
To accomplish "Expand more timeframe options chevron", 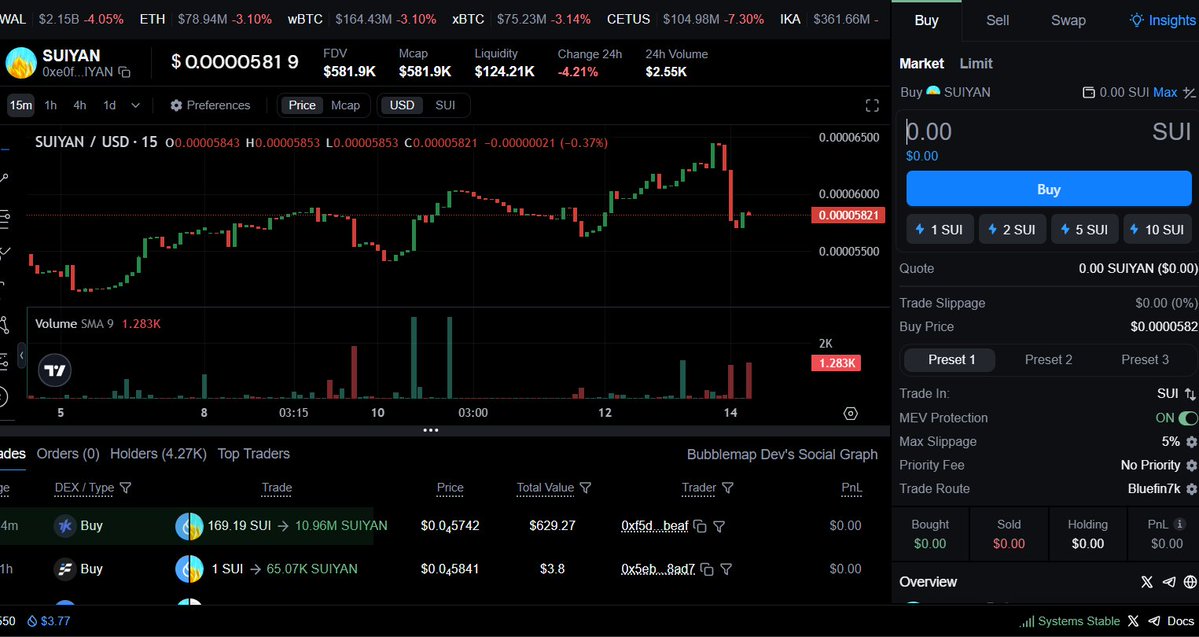I will pyautogui.click(x=135, y=106).
